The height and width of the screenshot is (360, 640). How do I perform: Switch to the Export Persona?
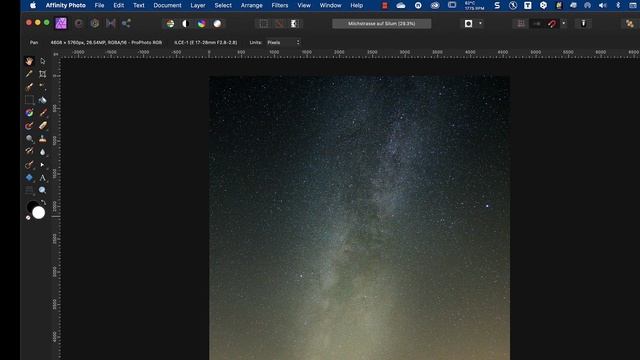(x=126, y=24)
